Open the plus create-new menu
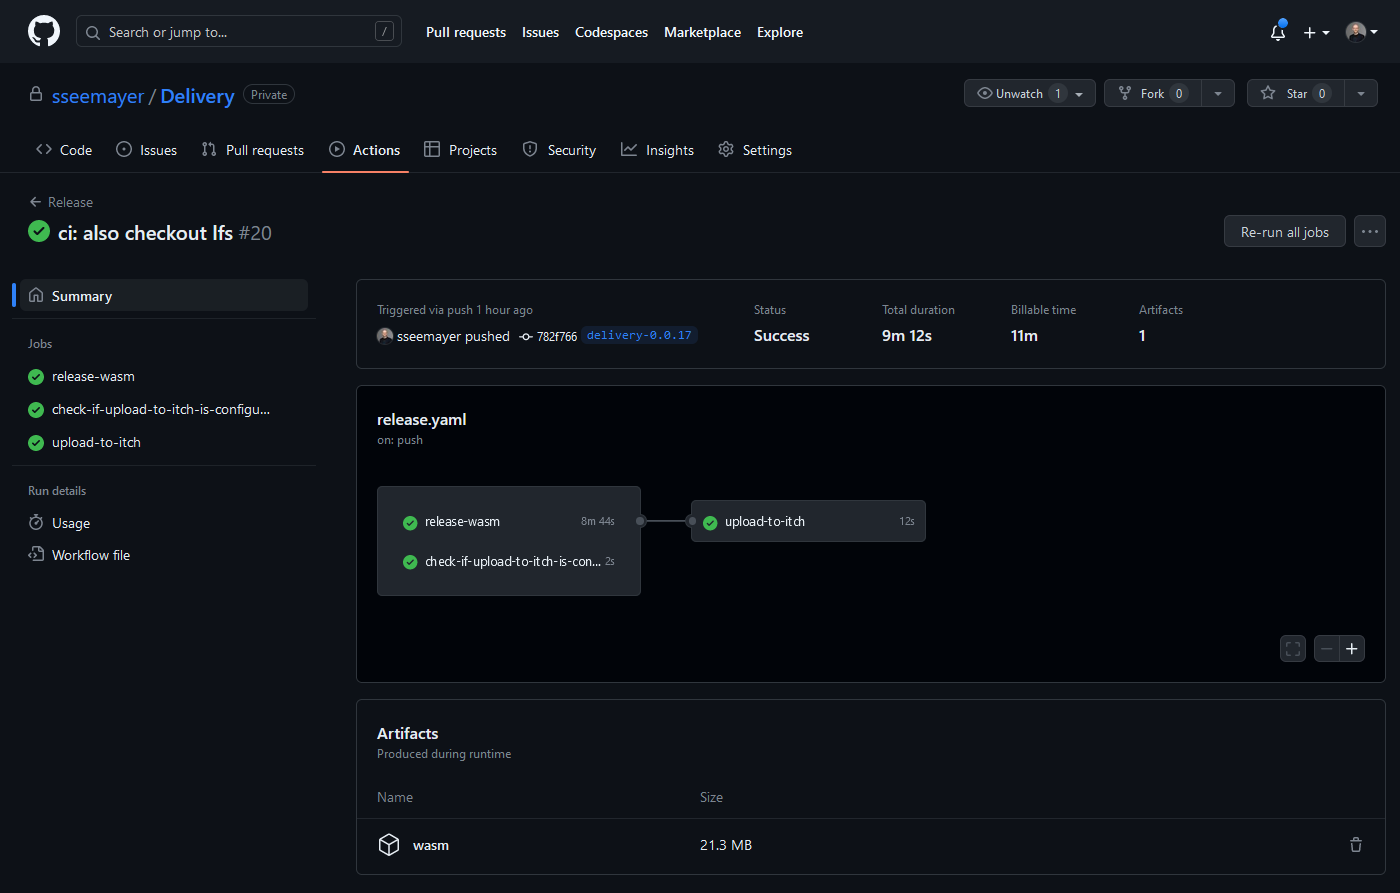 point(1316,32)
